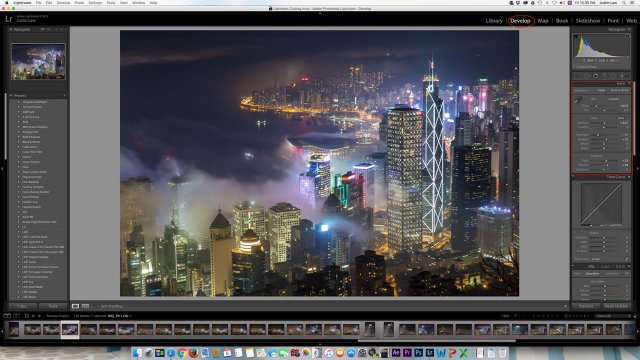Adjust the Exposure slider in Basic panel
This screenshot has height=360, width=640.
[x=603, y=123]
